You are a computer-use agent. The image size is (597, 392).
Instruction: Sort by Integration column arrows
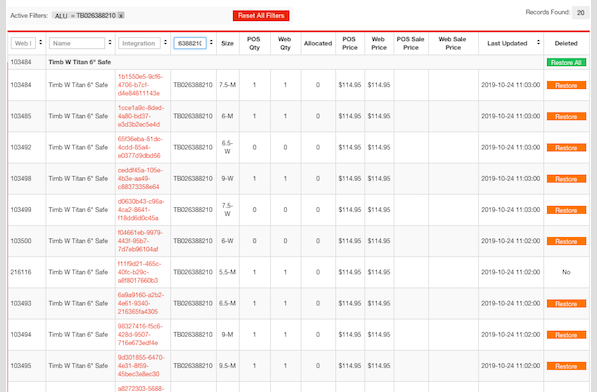click(165, 43)
